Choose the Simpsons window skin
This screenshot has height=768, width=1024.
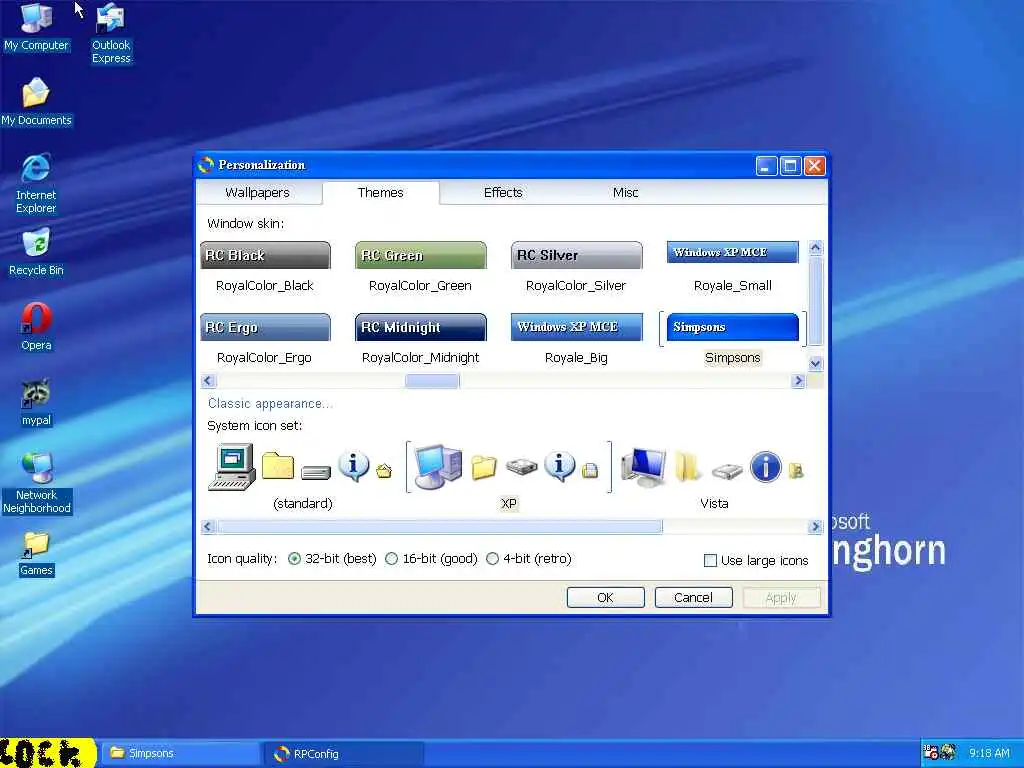coord(733,339)
